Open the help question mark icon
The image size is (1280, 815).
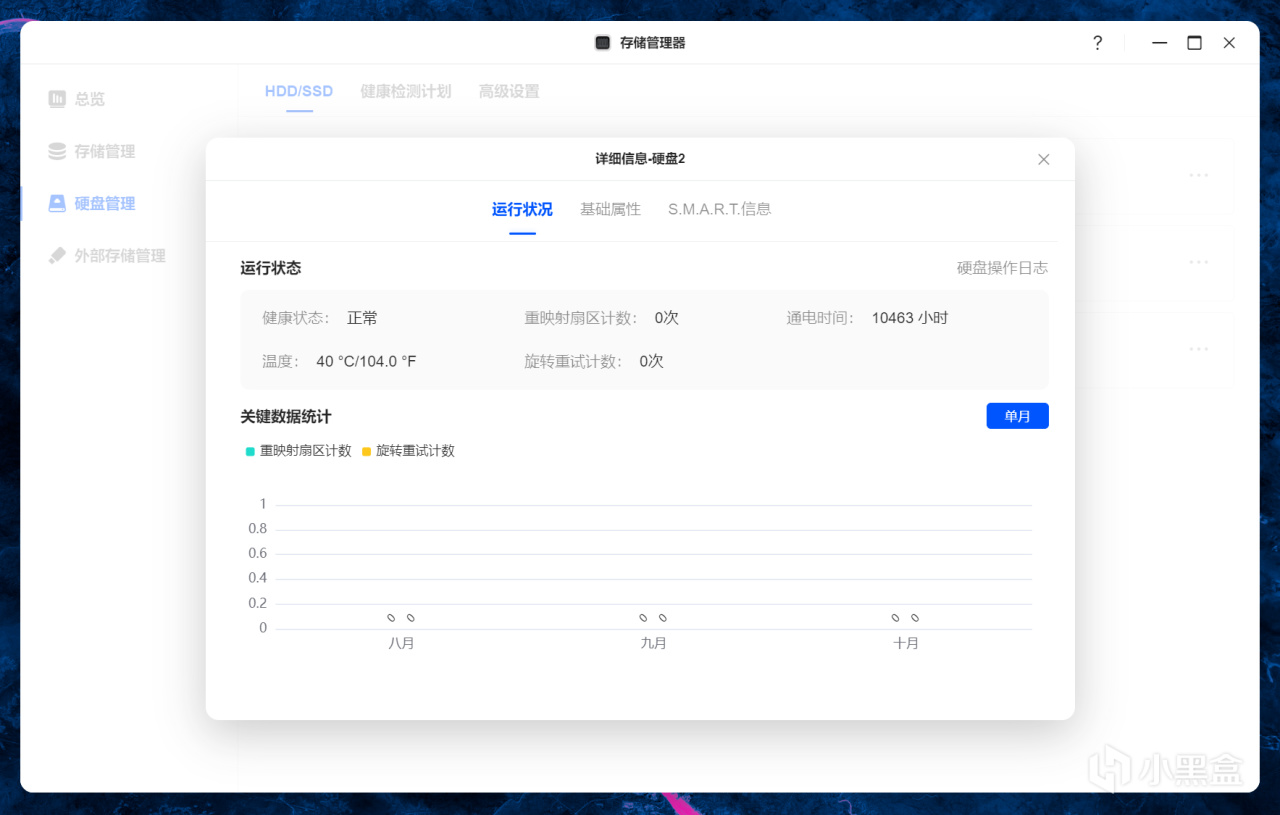(1097, 43)
